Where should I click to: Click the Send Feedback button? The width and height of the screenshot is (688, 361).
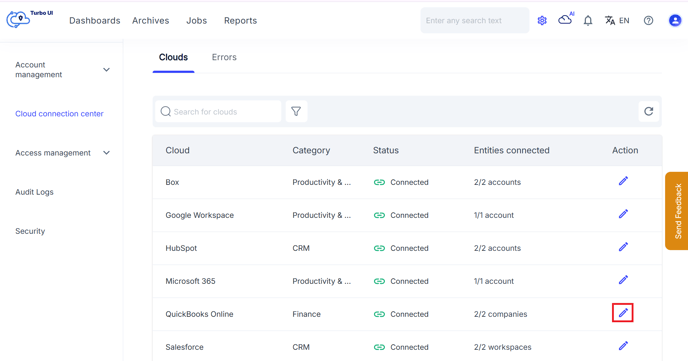(677, 211)
